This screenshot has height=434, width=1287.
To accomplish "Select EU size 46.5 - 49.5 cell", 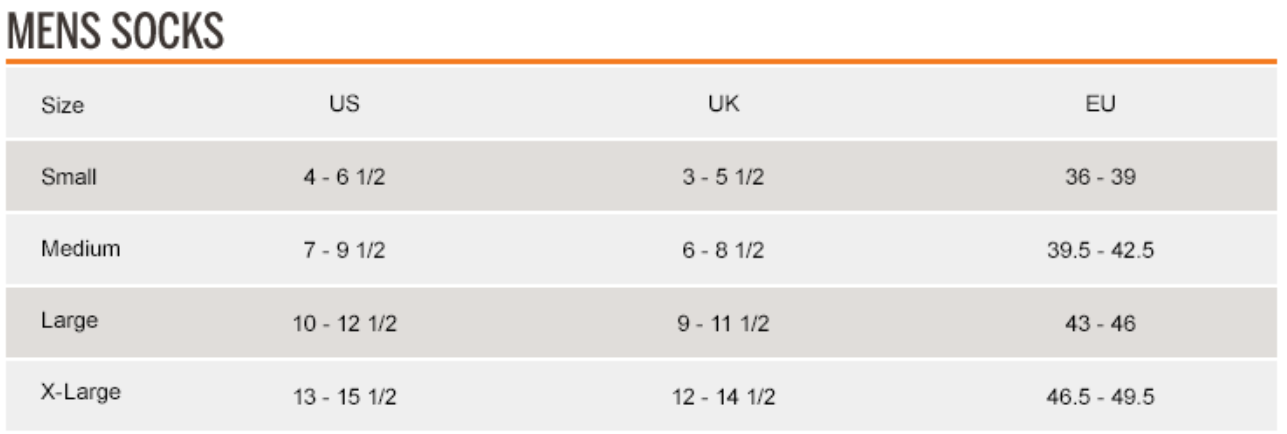I will click(1100, 397).
